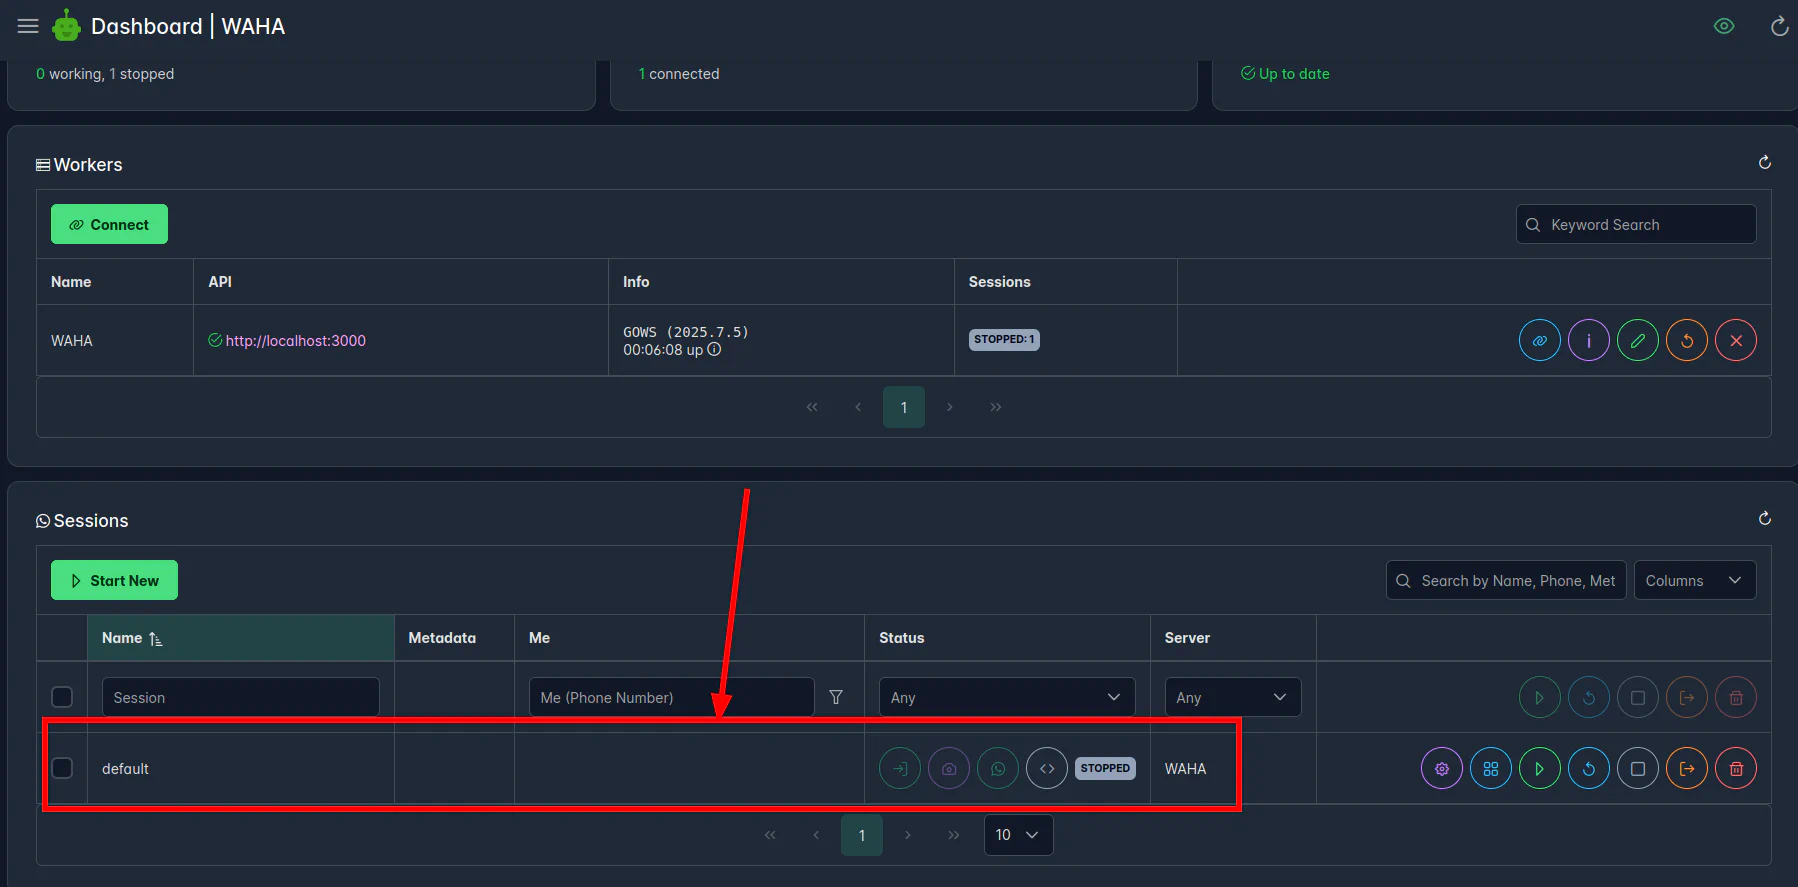Remove the WAHA worker
This screenshot has height=887, width=1798.
(1736, 340)
